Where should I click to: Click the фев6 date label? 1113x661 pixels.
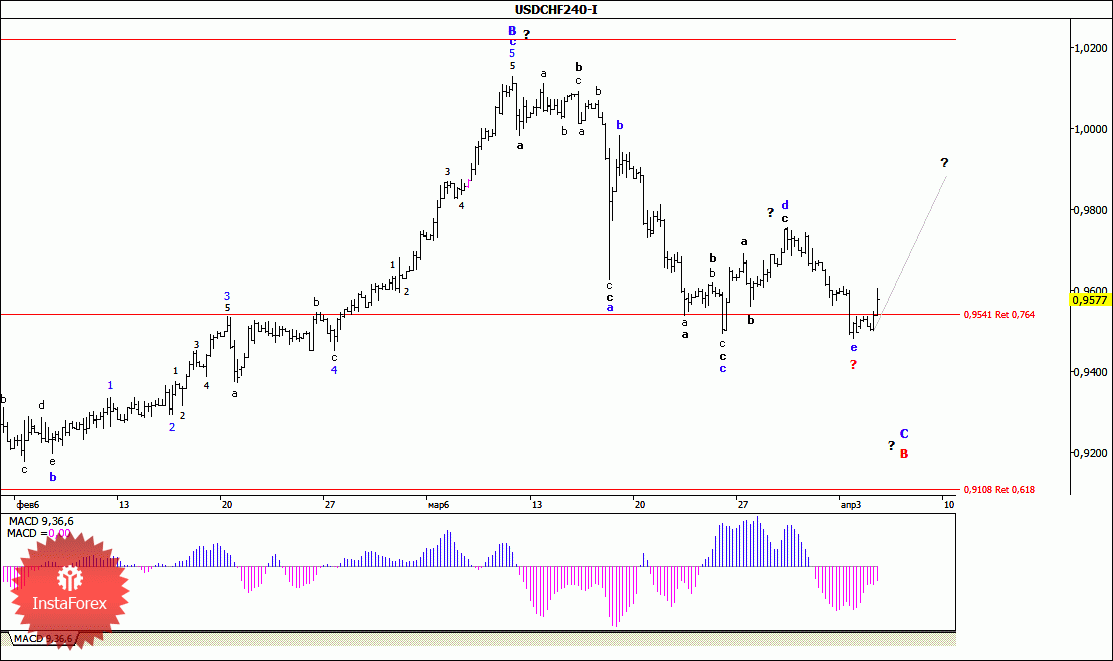pyautogui.click(x=28, y=505)
